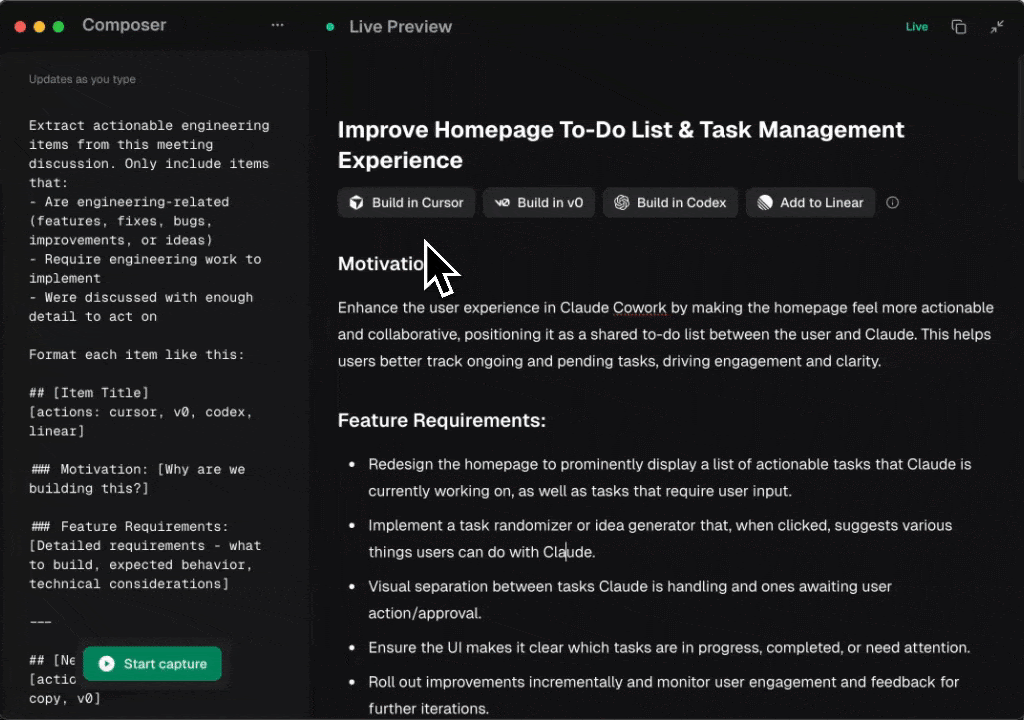The image size is (1024, 720).
Task: Click the Build in v0 button
Action: point(538,203)
